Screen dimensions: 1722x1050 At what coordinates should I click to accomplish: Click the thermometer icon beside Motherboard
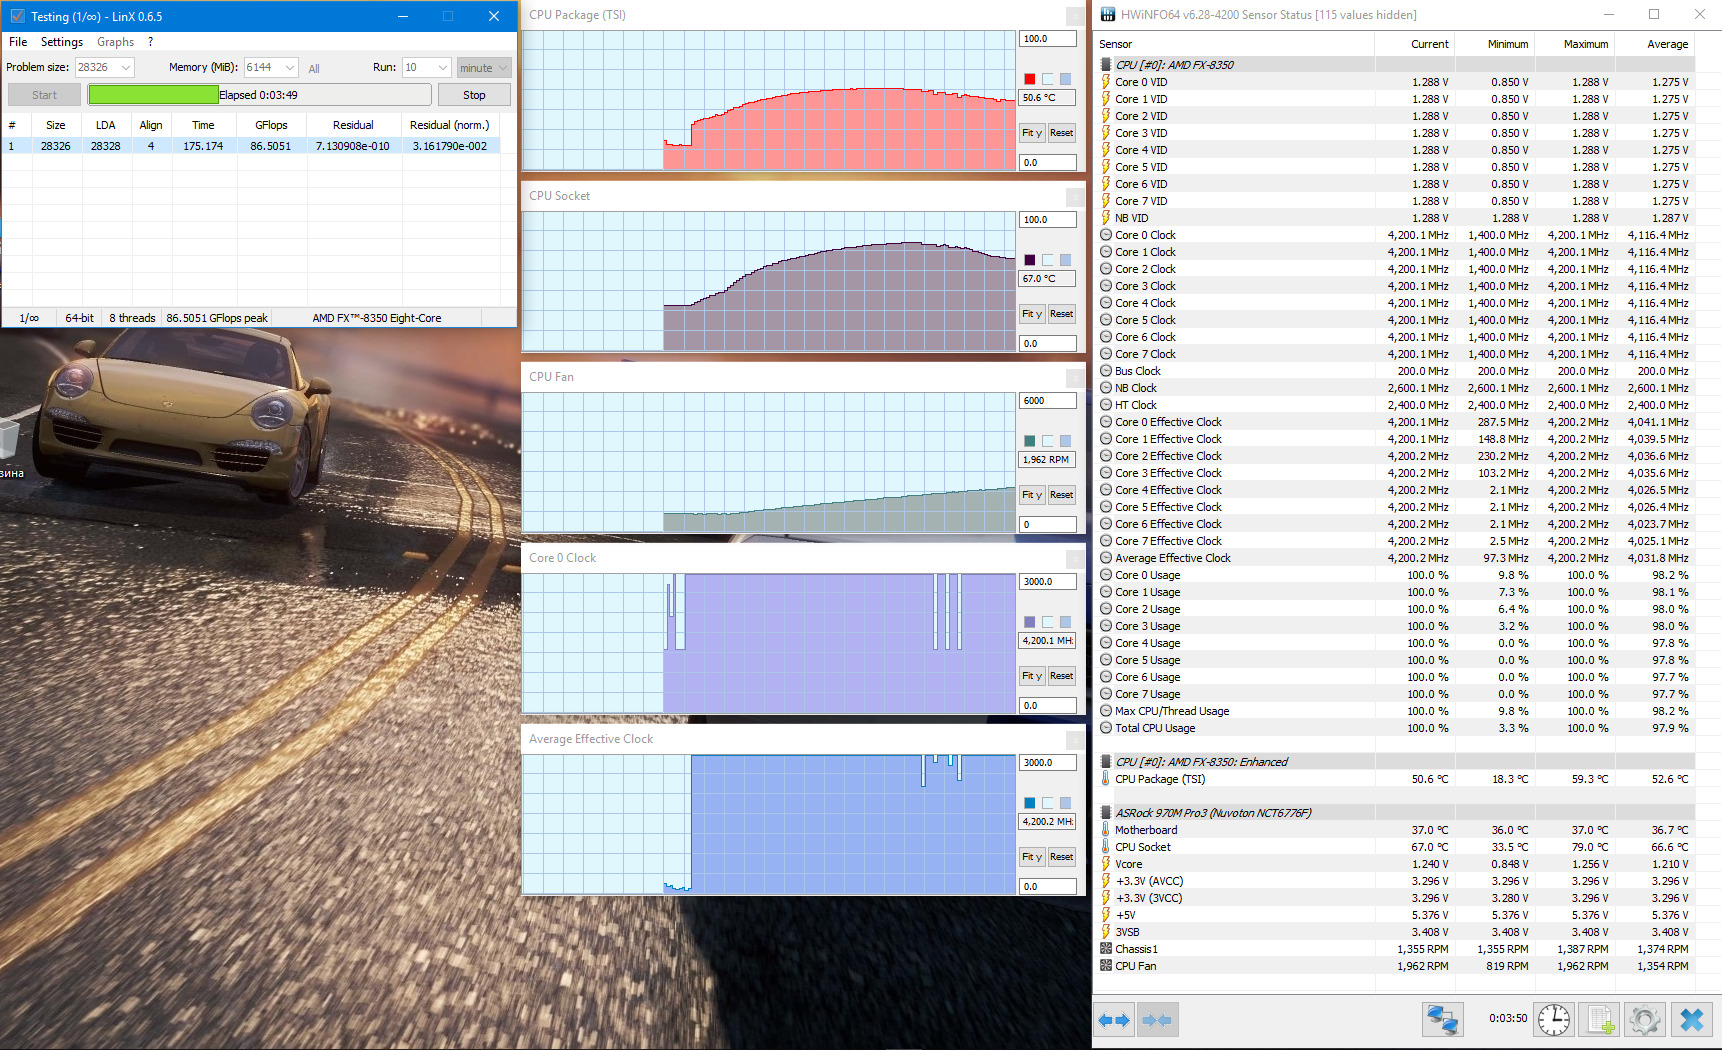(1106, 830)
